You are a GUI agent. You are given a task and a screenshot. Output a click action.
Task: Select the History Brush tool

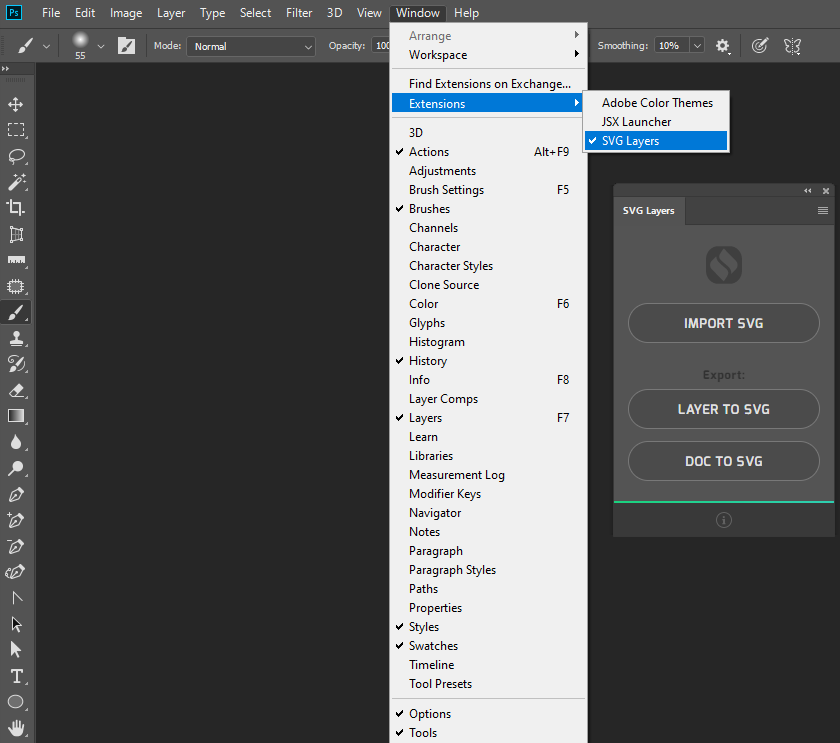16,364
